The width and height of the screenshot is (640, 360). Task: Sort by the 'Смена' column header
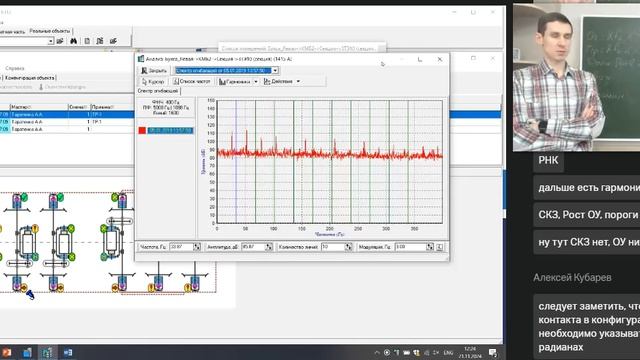(x=79, y=107)
